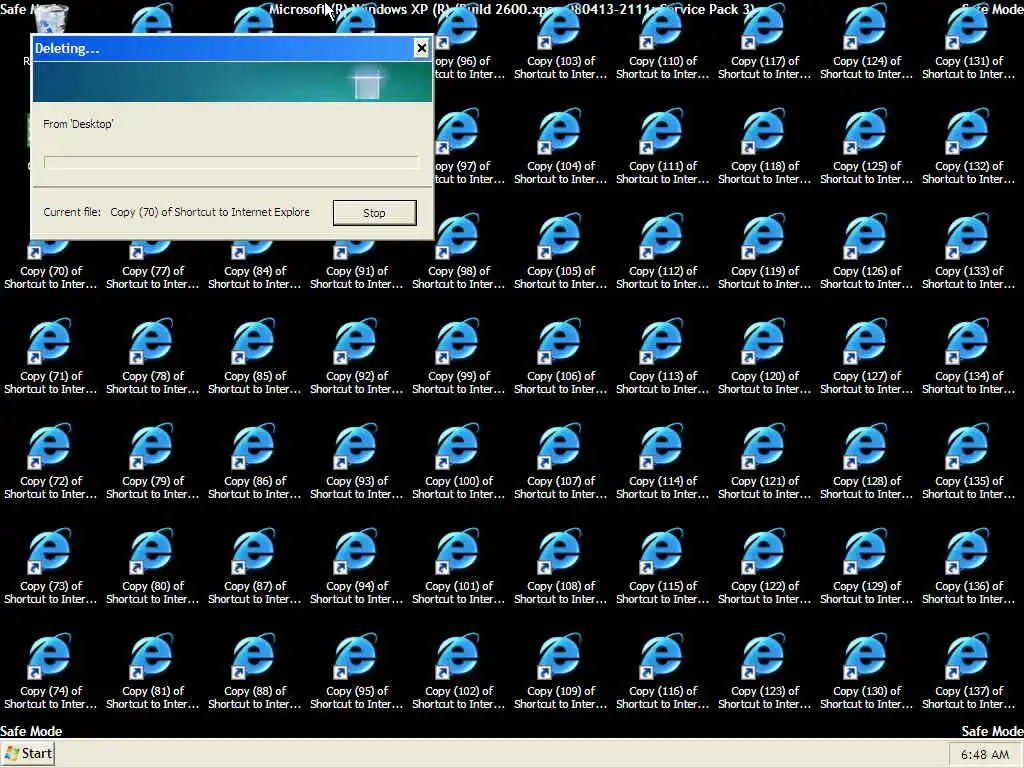1024x768 pixels.
Task: Select Copy (117) Internet Explorer shortcut icon
Action: pos(763,27)
